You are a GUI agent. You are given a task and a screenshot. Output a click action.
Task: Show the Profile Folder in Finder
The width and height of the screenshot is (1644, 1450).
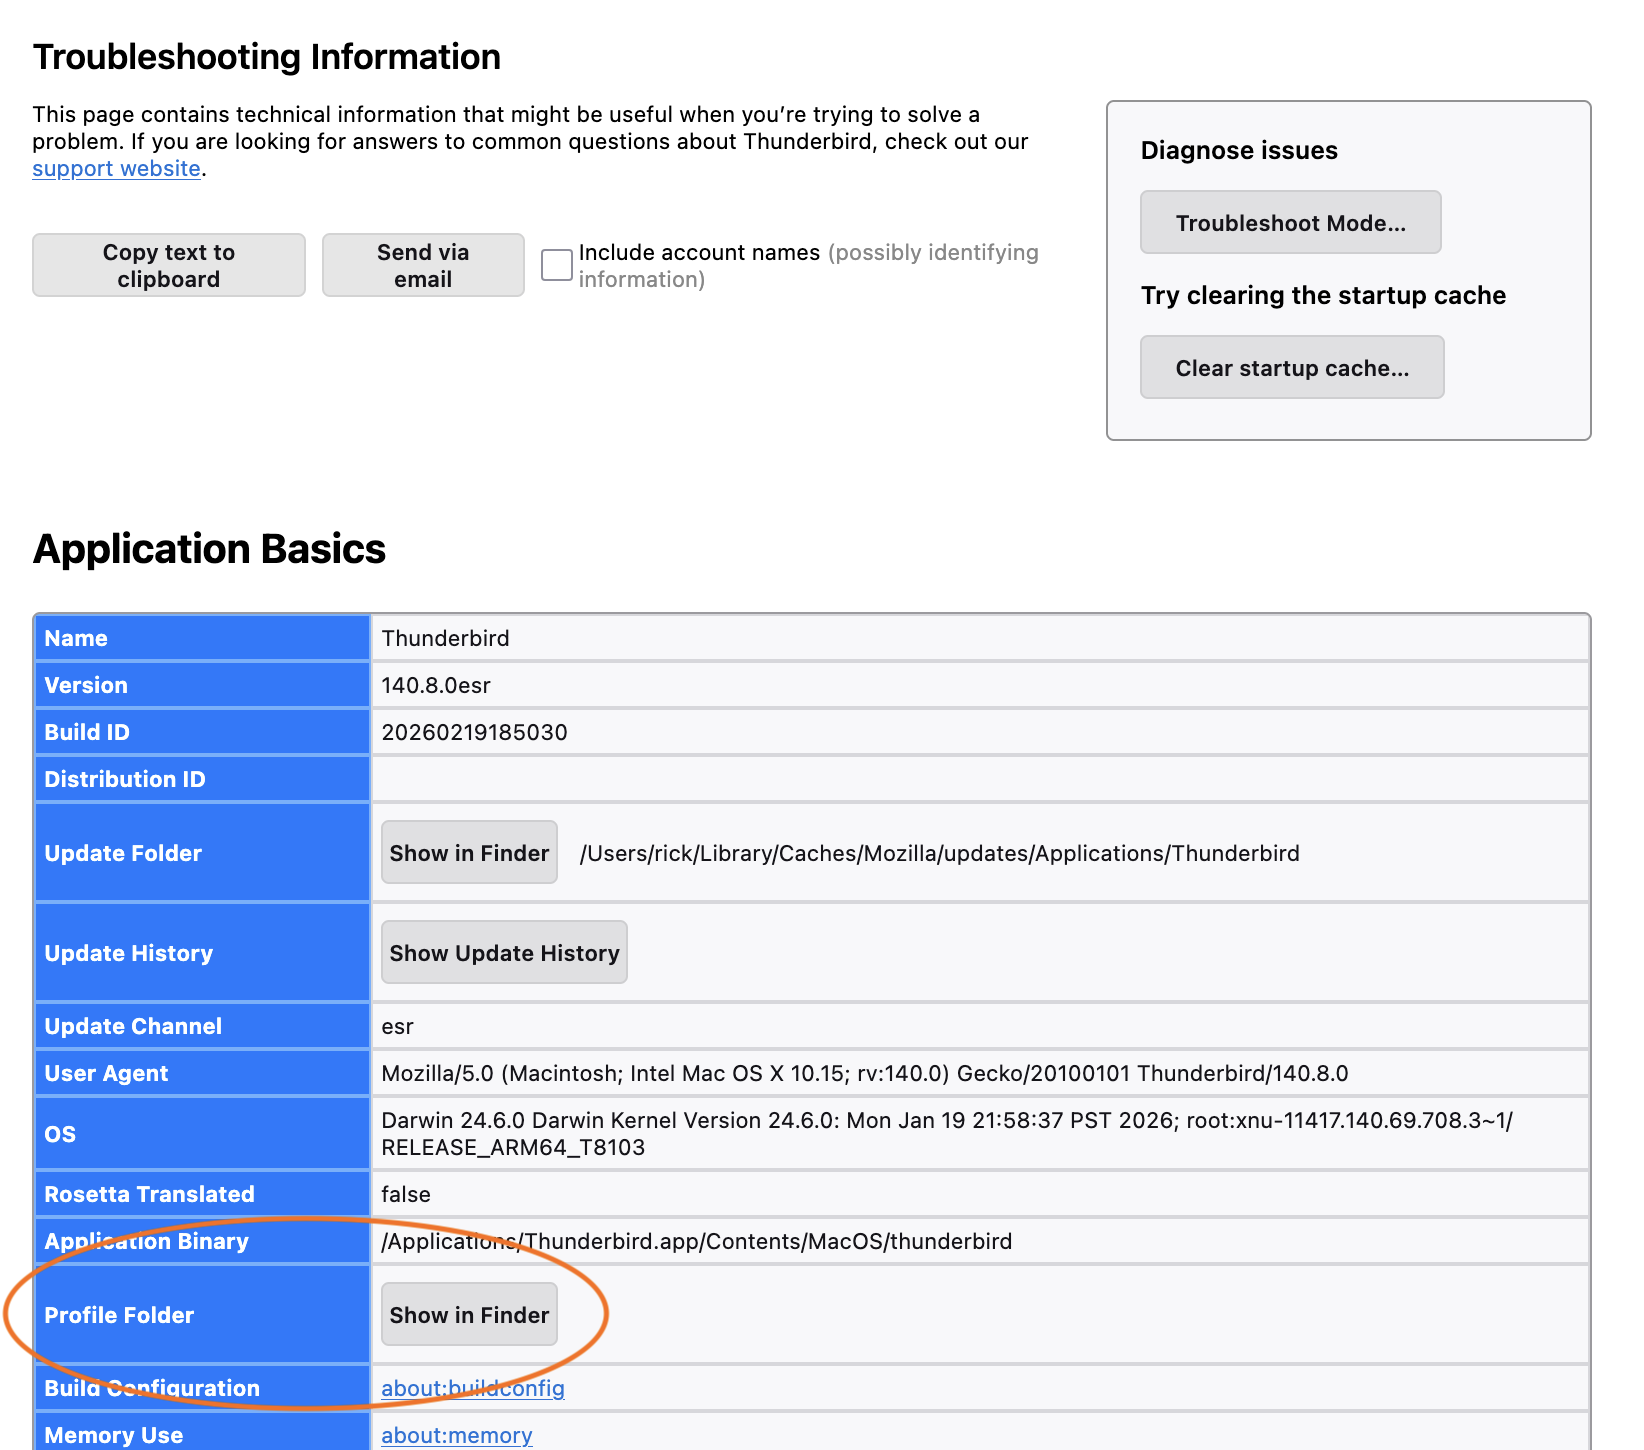(469, 1315)
